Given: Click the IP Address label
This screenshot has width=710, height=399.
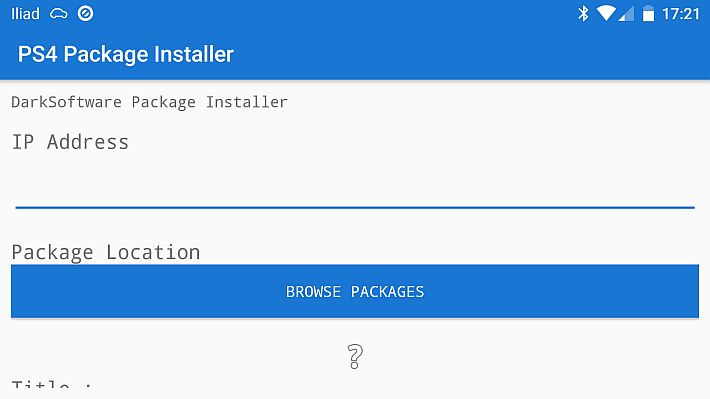Looking at the screenshot, I should pyautogui.click(x=70, y=142).
